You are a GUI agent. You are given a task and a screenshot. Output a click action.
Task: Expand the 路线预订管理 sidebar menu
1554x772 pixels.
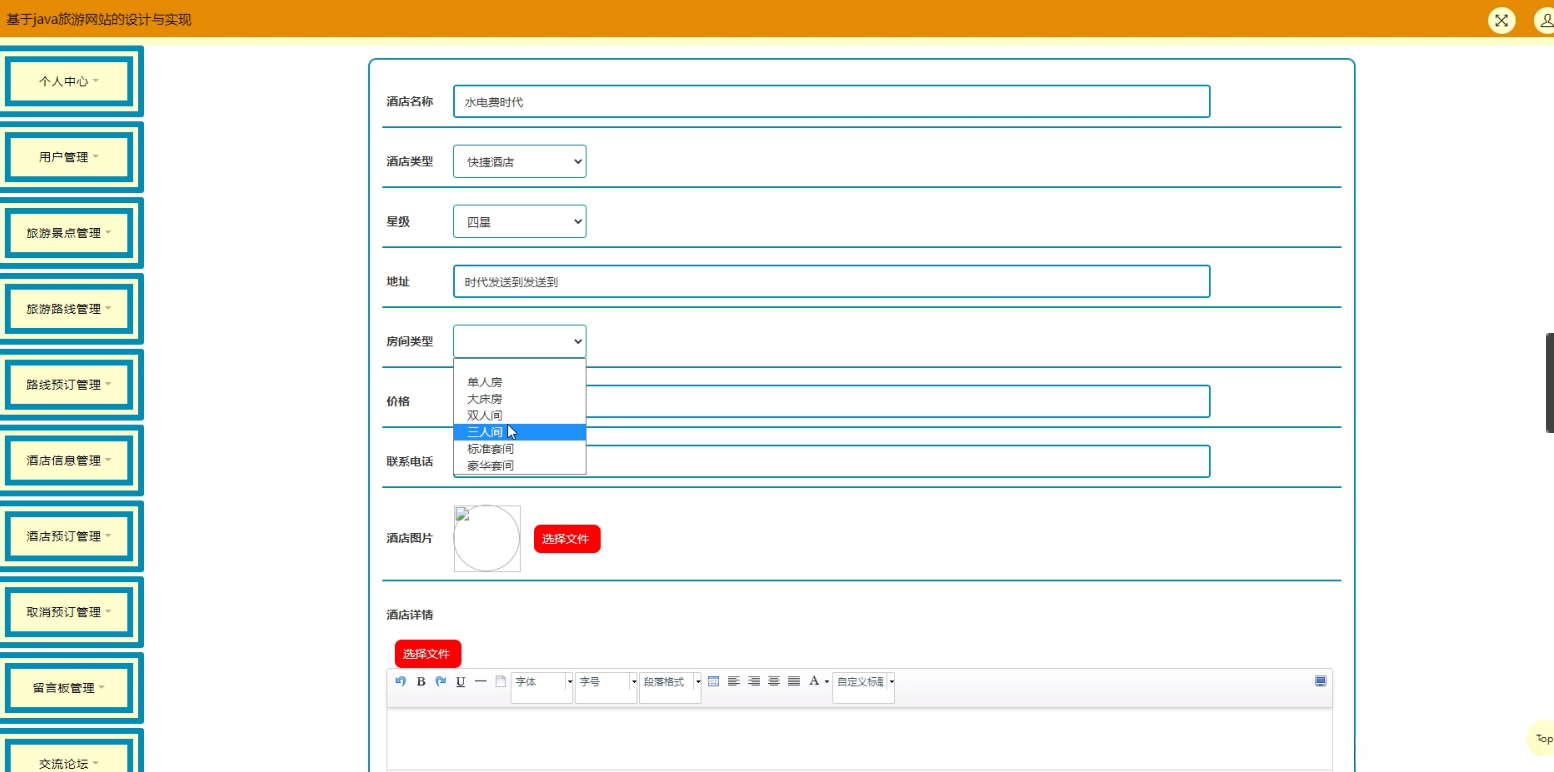69,384
